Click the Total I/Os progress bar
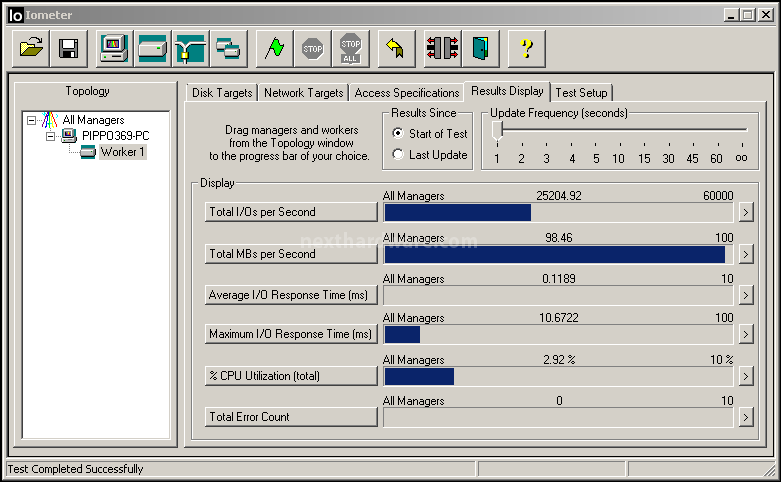 click(558, 213)
